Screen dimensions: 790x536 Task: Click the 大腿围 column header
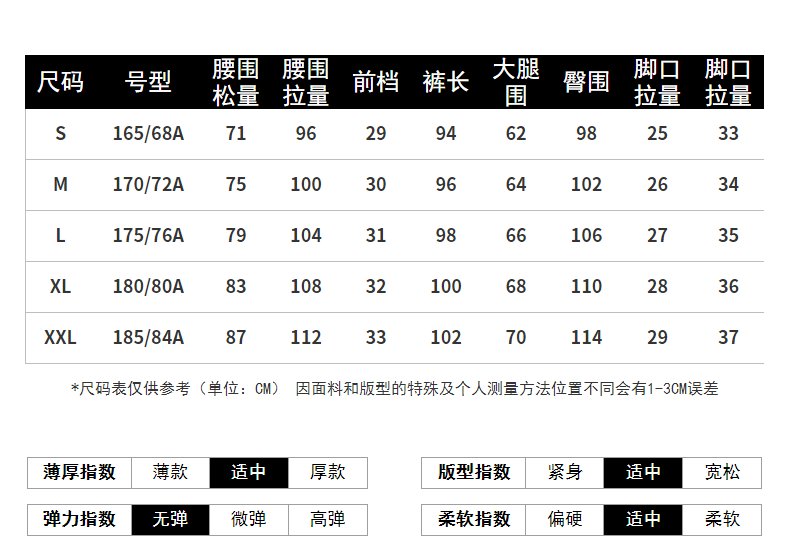(x=516, y=82)
